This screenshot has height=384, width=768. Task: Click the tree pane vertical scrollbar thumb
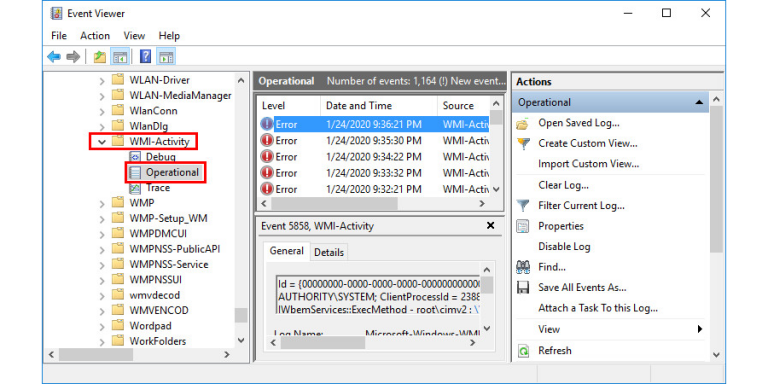coord(240,315)
